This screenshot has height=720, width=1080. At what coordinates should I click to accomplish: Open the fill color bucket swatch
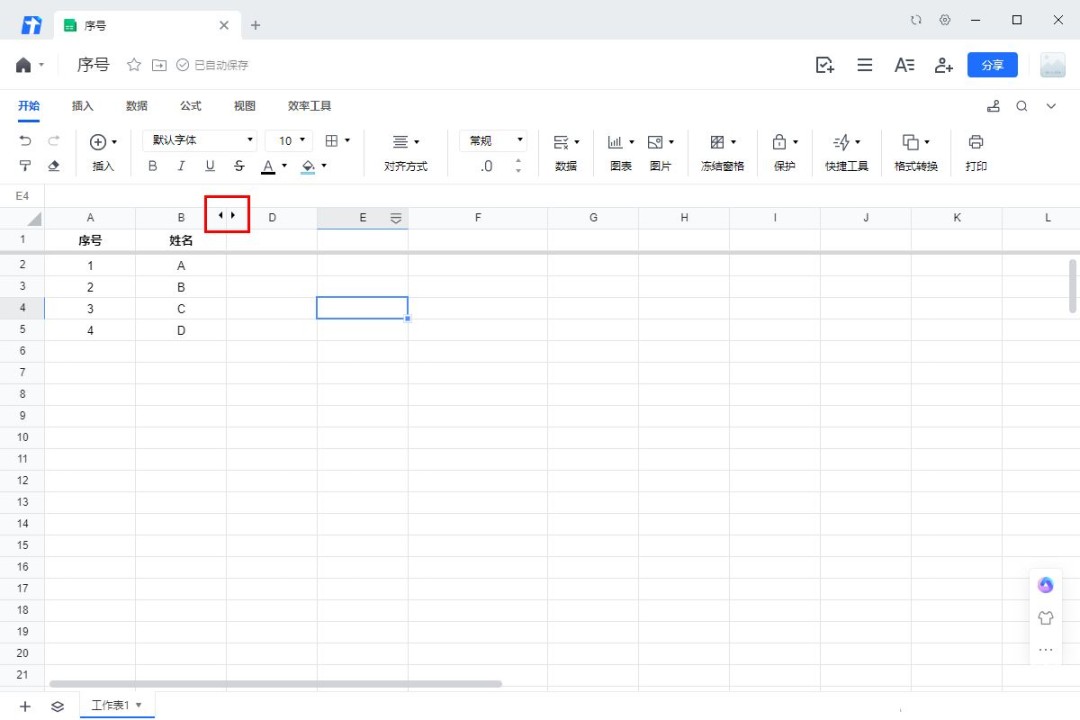point(308,166)
